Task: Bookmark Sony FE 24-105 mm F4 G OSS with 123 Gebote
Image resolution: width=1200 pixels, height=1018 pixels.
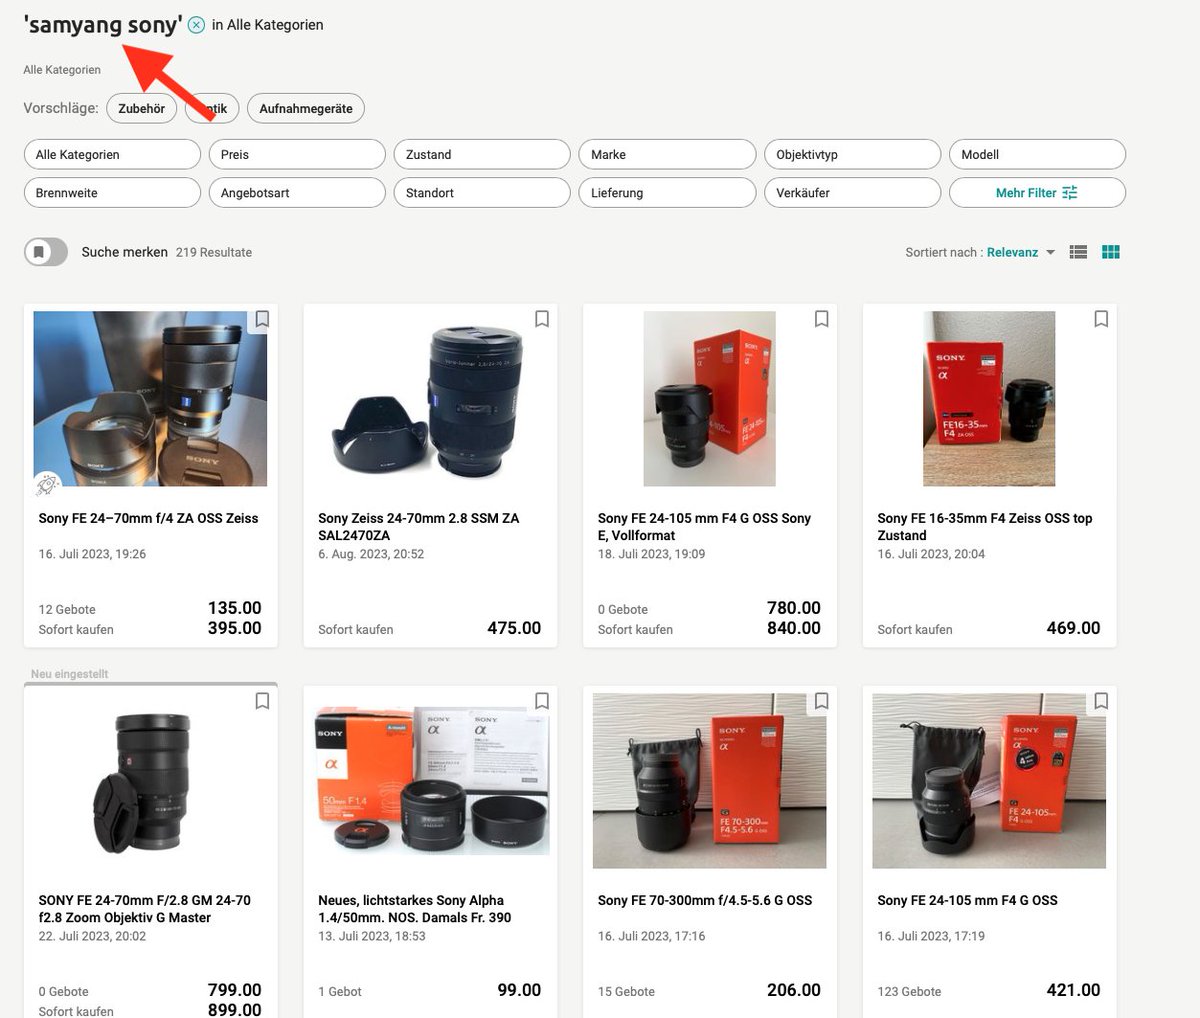Action: (x=1101, y=701)
